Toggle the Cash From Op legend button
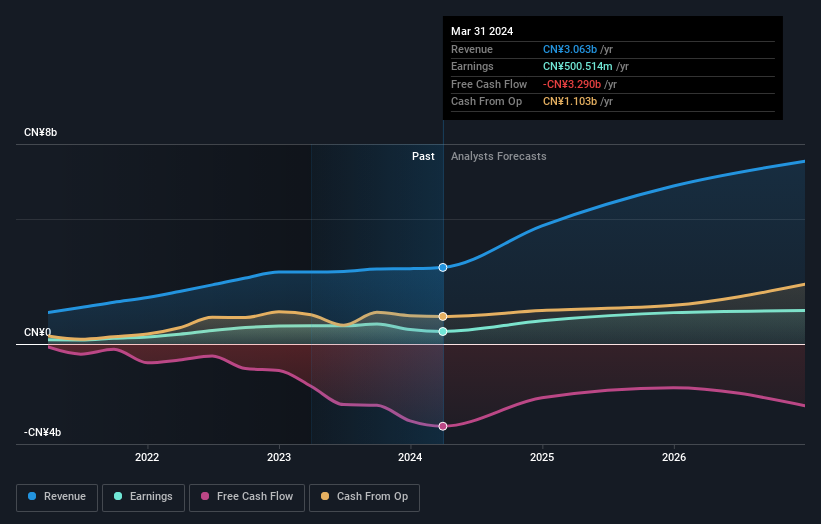This screenshot has height=524, width=821. pyautogui.click(x=364, y=497)
